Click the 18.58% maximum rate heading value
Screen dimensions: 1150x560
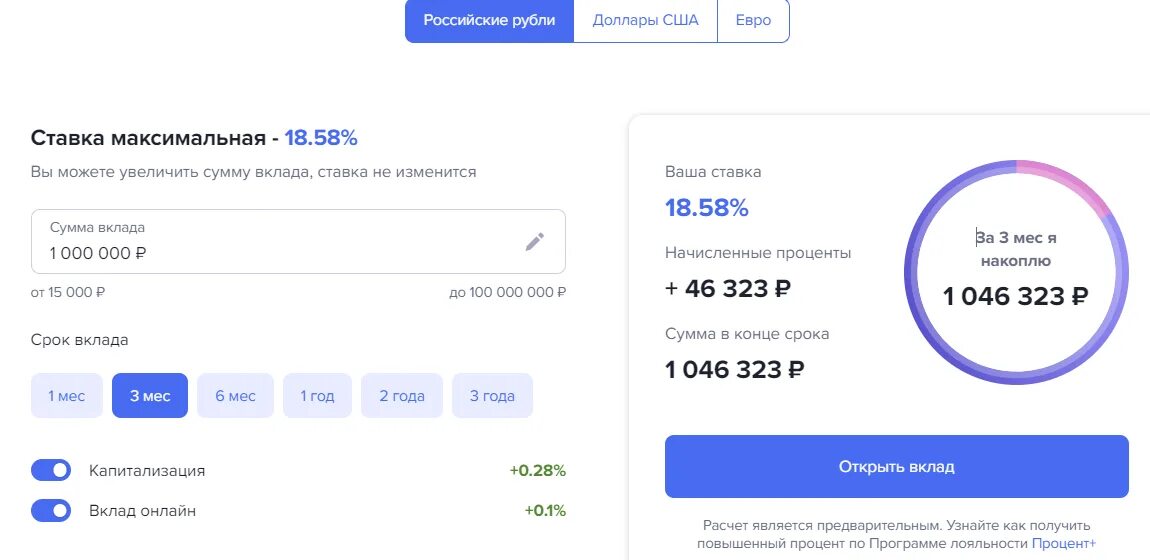(321, 138)
